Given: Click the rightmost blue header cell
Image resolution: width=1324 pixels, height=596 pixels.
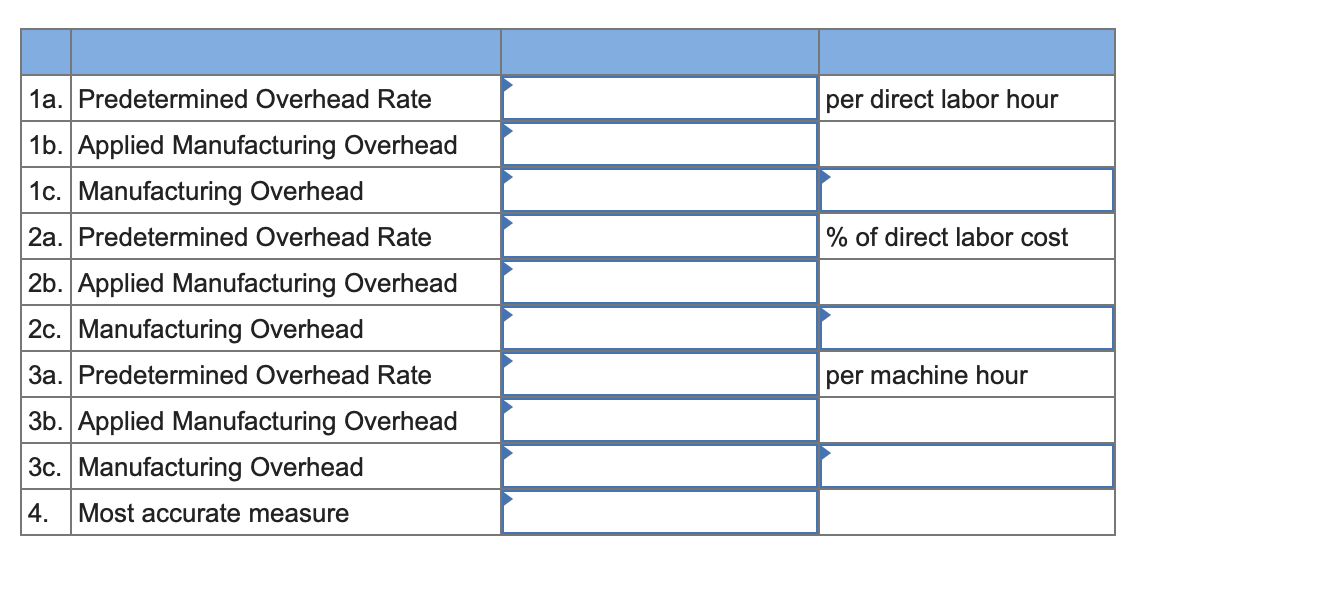Looking at the screenshot, I should pos(966,50).
